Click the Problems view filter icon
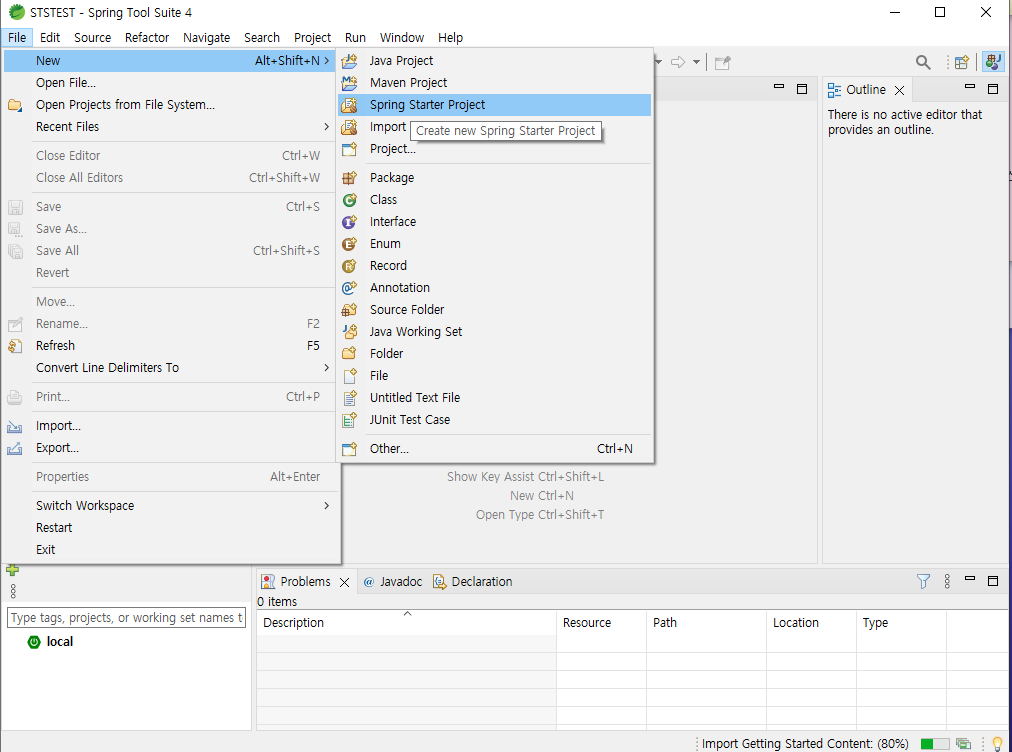The height and width of the screenshot is (752, 1012). click(924, 582)
